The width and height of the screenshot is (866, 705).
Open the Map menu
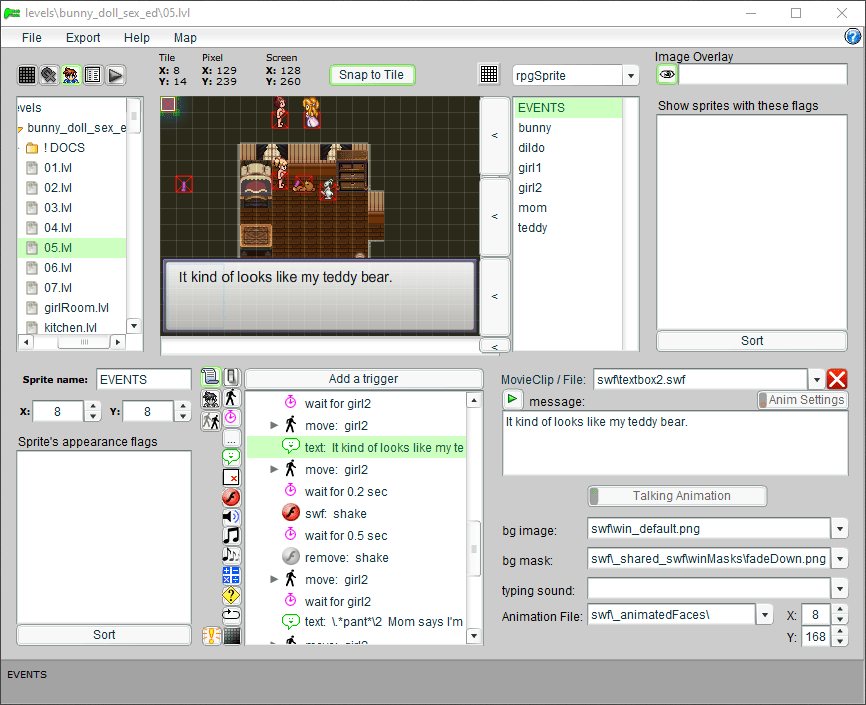185,38
